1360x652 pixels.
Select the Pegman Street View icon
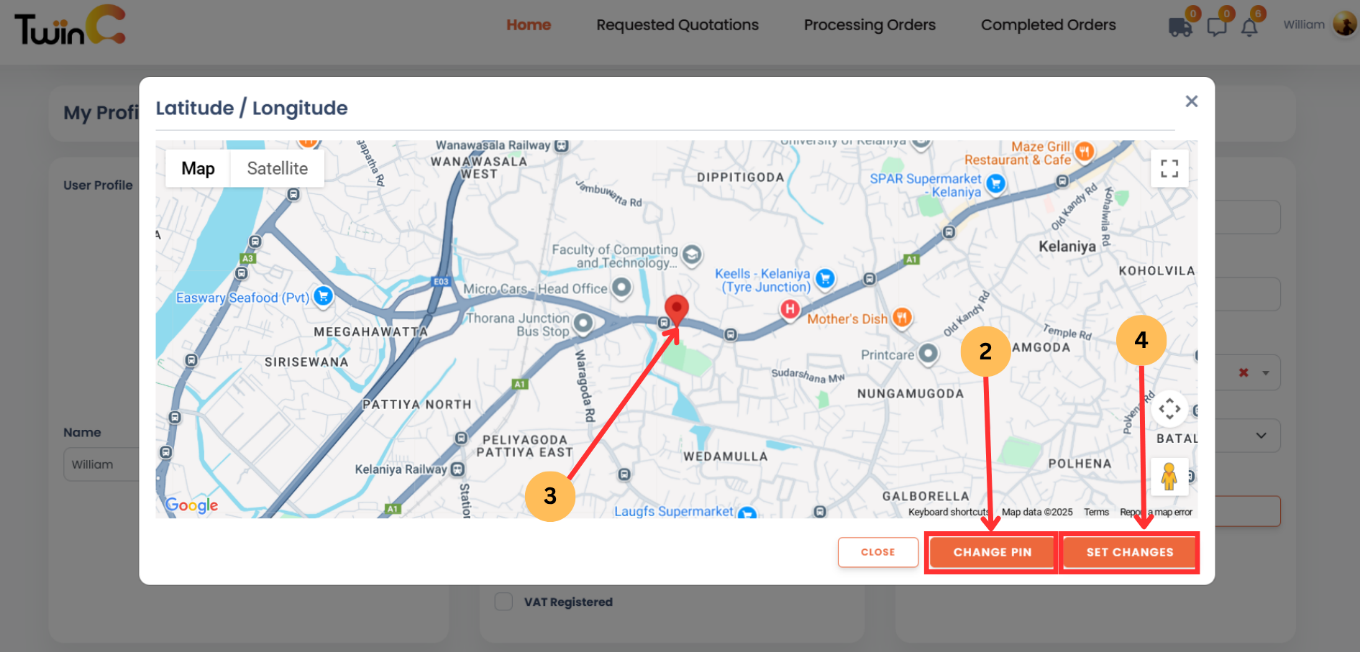(1170, 477)
